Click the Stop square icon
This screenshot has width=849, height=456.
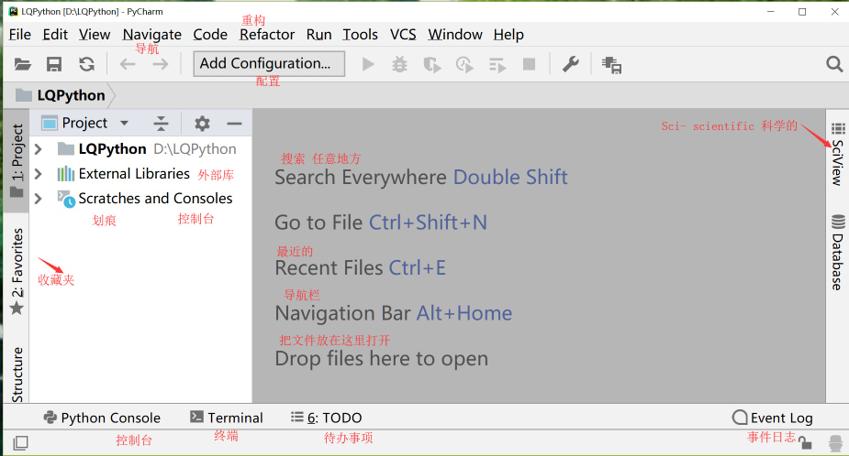pyautogui.click(x=529, y=64)
